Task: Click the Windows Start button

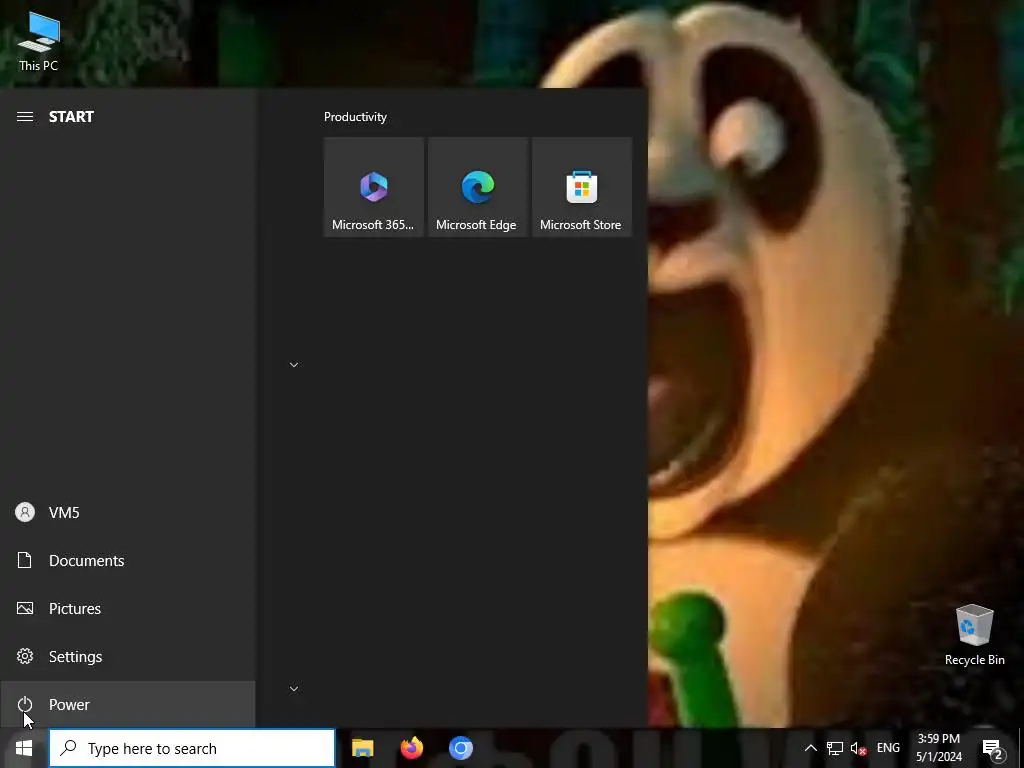Action: [x=24, y=748]
